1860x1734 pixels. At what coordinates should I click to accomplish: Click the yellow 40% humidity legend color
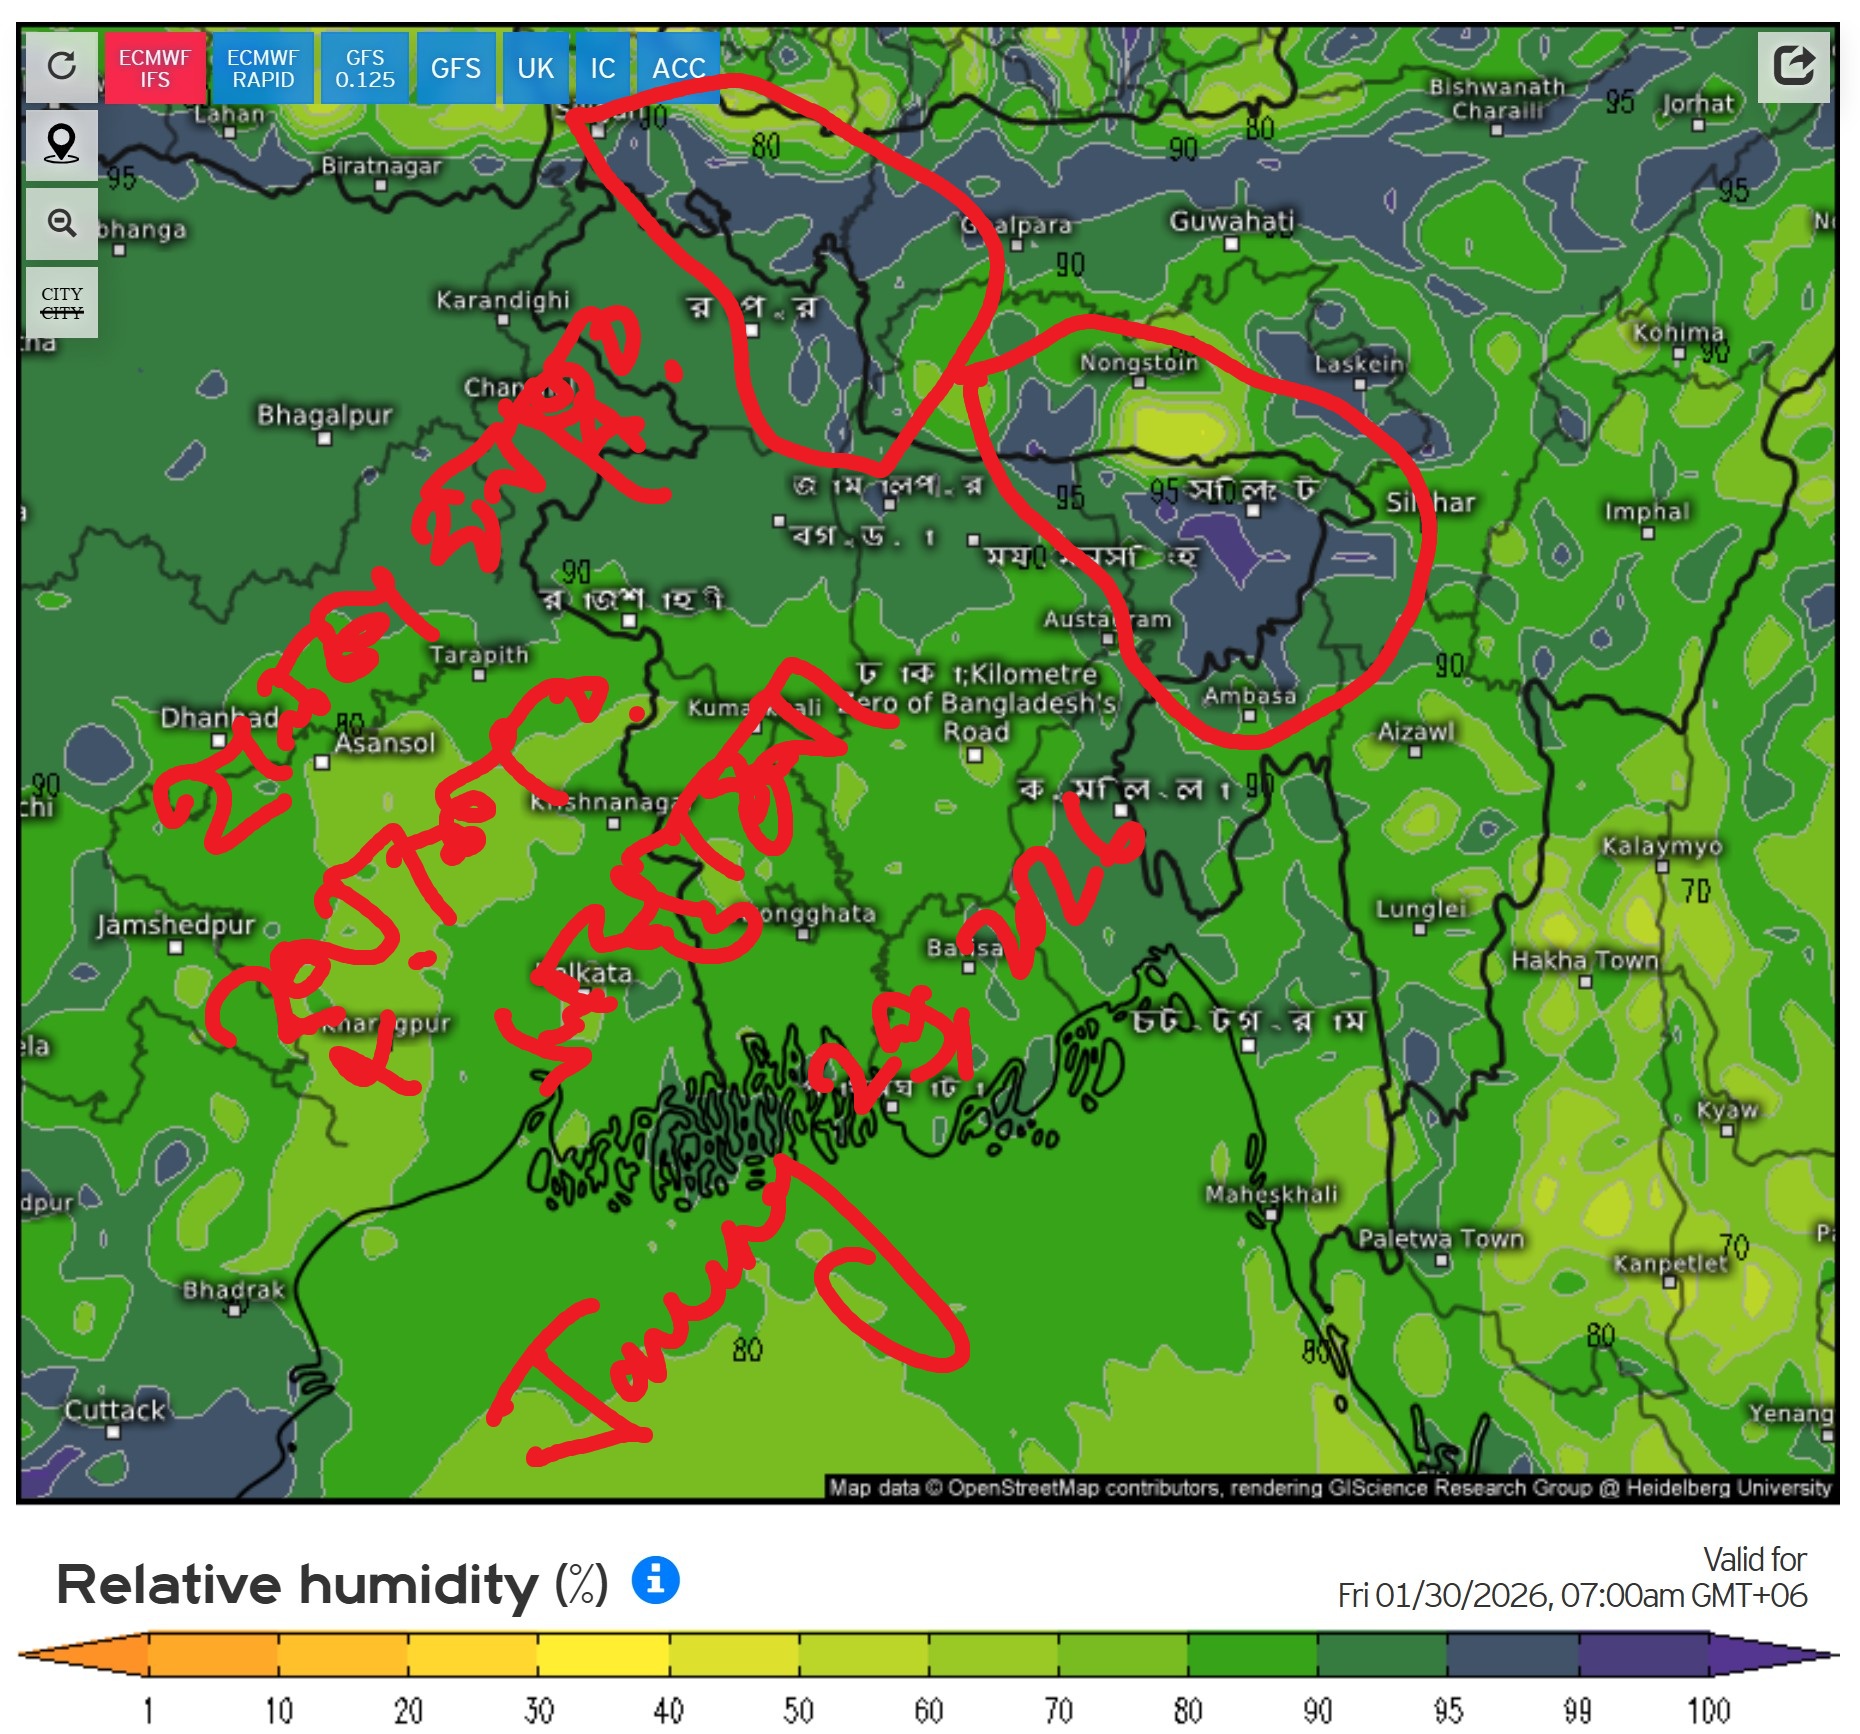604,1655
